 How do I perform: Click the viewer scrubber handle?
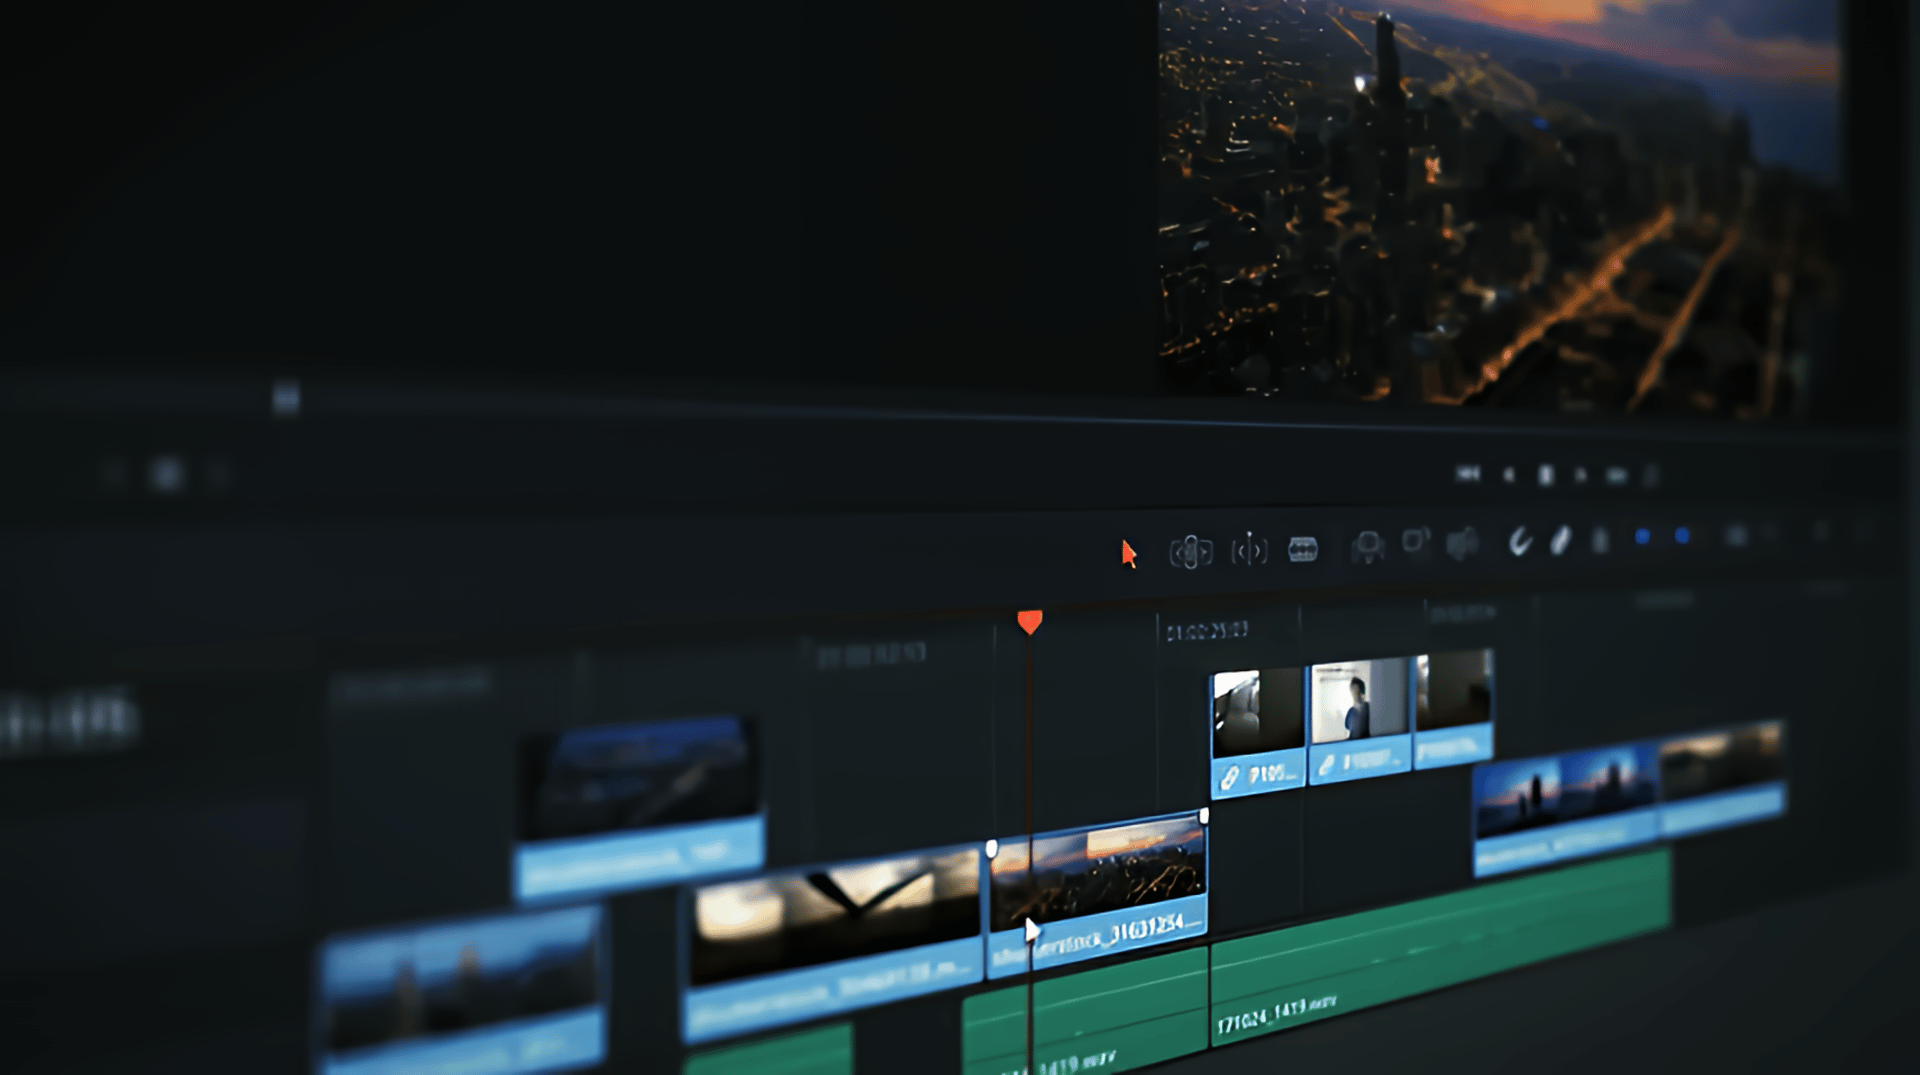(x=286, y=397)
